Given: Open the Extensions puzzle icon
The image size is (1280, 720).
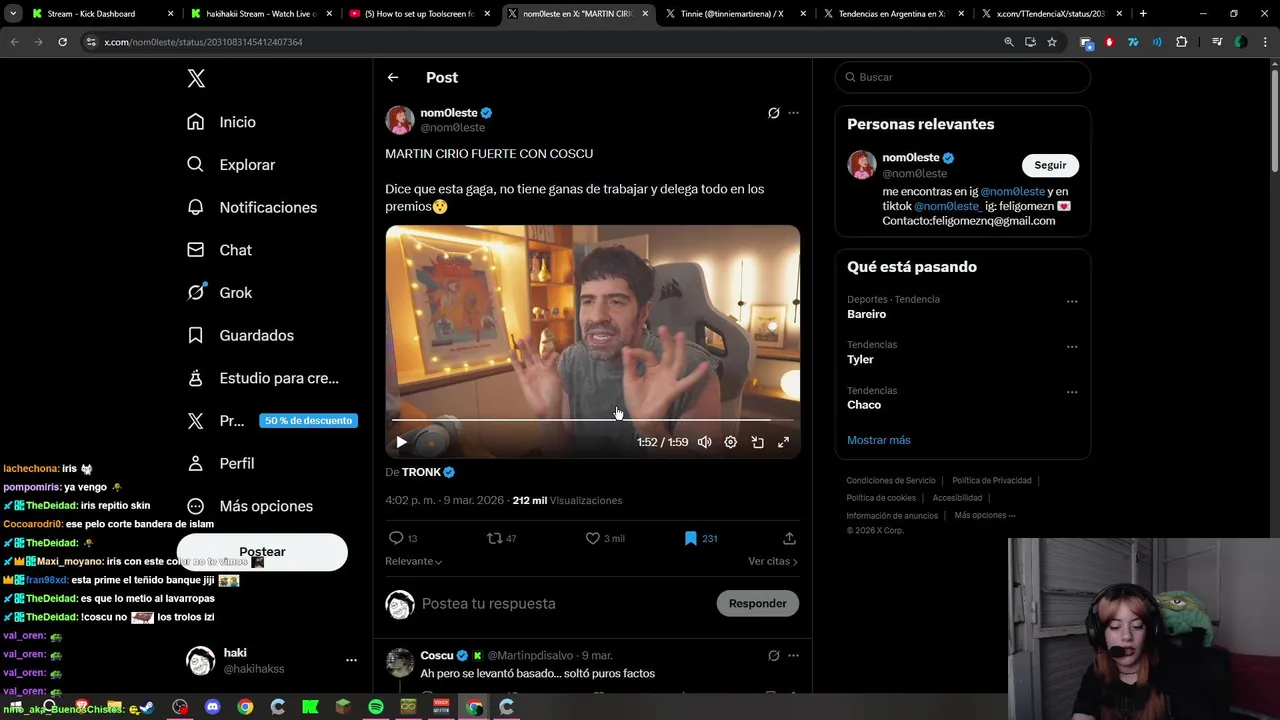Looking at the screenshot, I should click(x=1182, y=42).
